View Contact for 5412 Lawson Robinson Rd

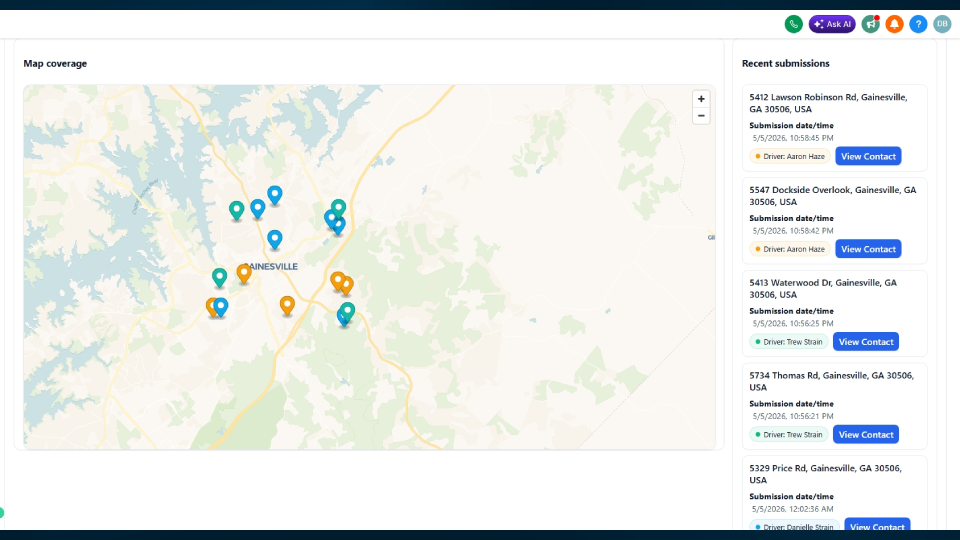click(x=868, y=156)
